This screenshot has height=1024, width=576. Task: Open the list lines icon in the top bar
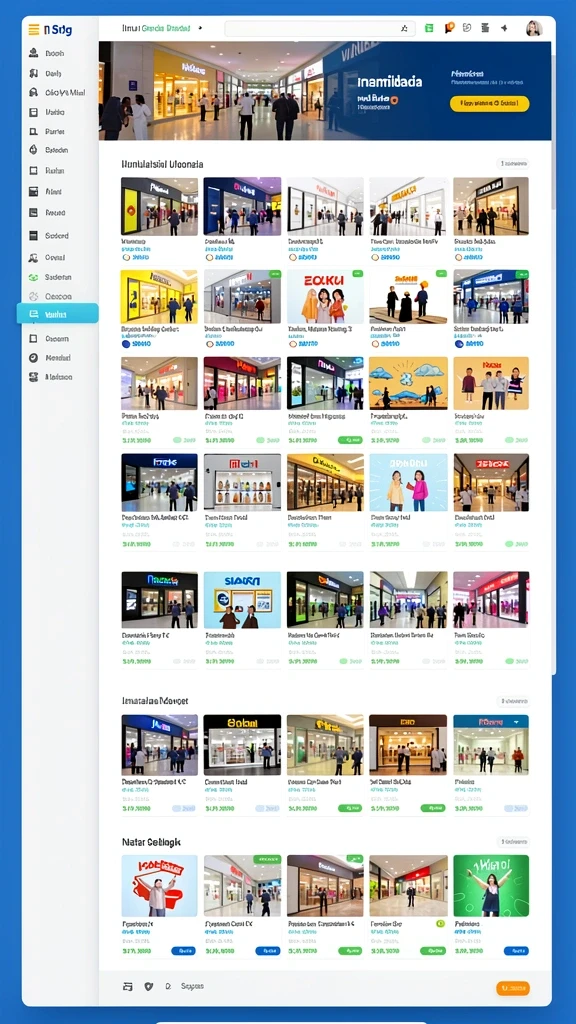485,28
